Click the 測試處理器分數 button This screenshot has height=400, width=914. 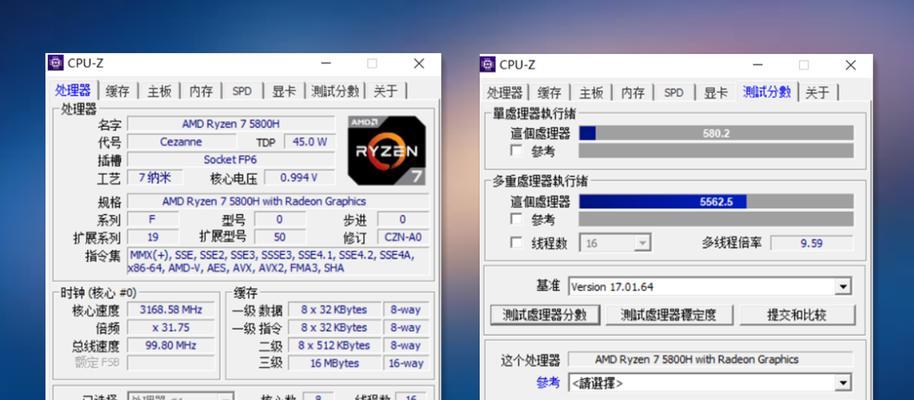pyautogui.click(x=545, y=315)
